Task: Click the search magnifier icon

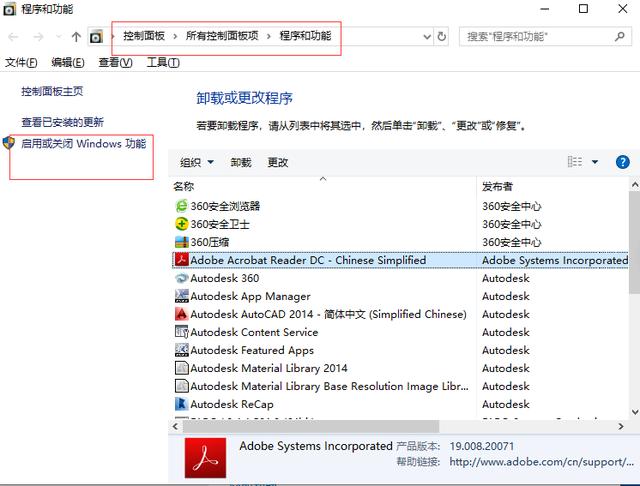Action: coord(620,36)
